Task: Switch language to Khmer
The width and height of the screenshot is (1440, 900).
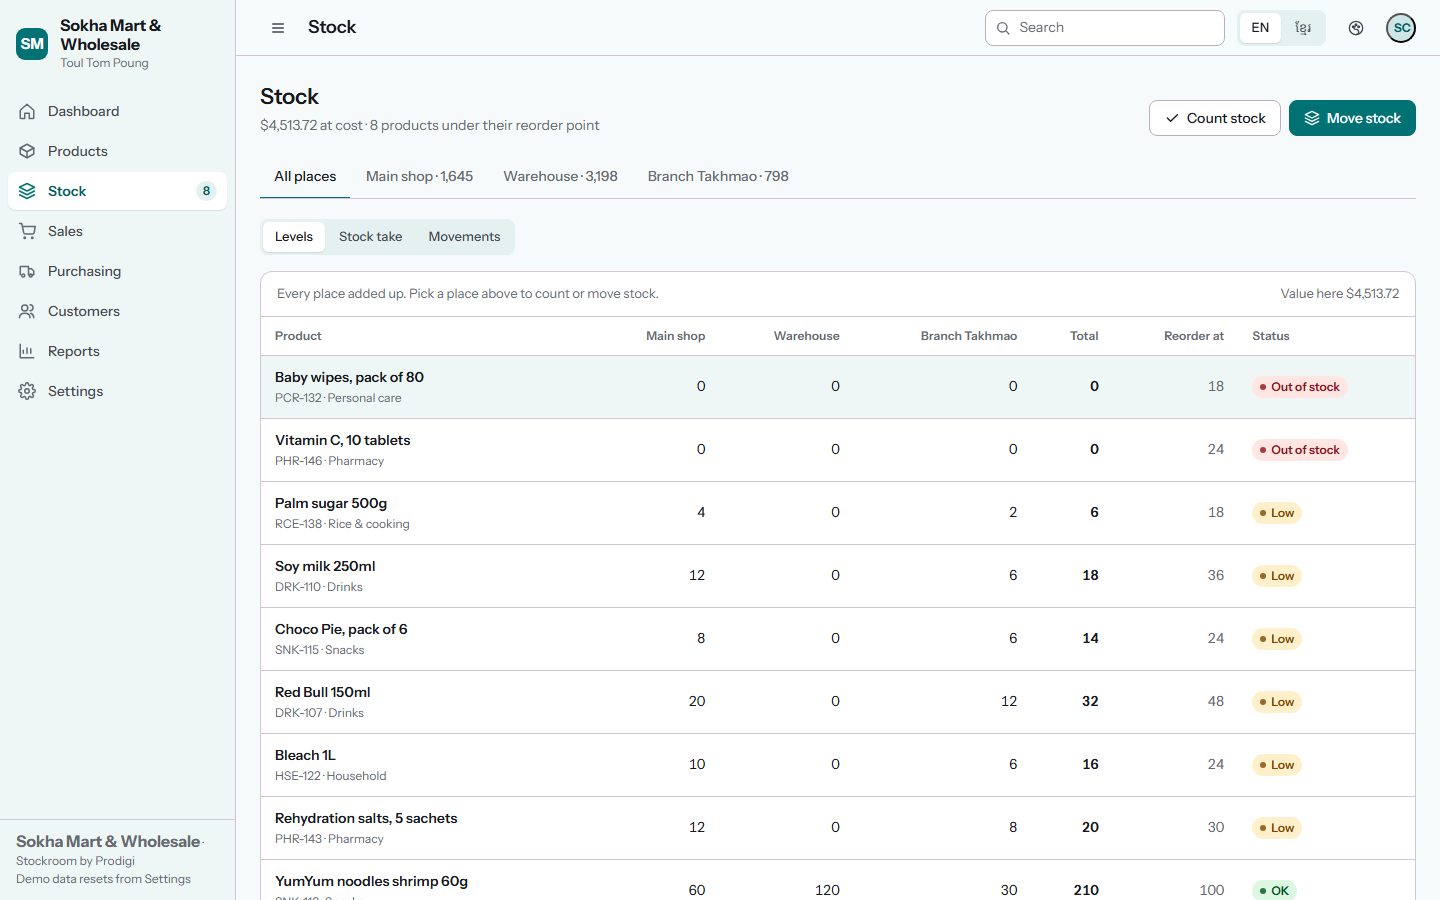Action: pos(1303,28)
